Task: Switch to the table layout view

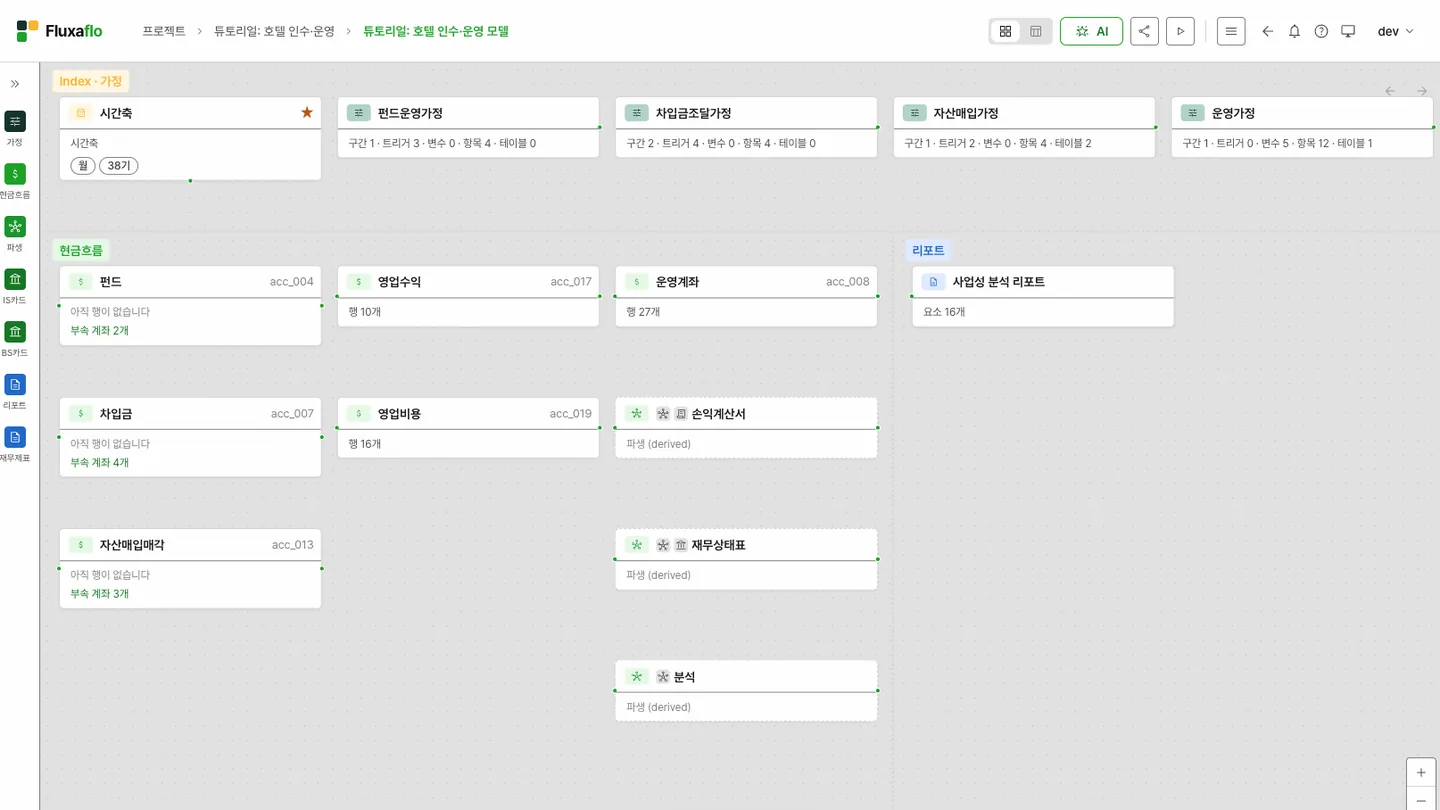Action: 1036,31
